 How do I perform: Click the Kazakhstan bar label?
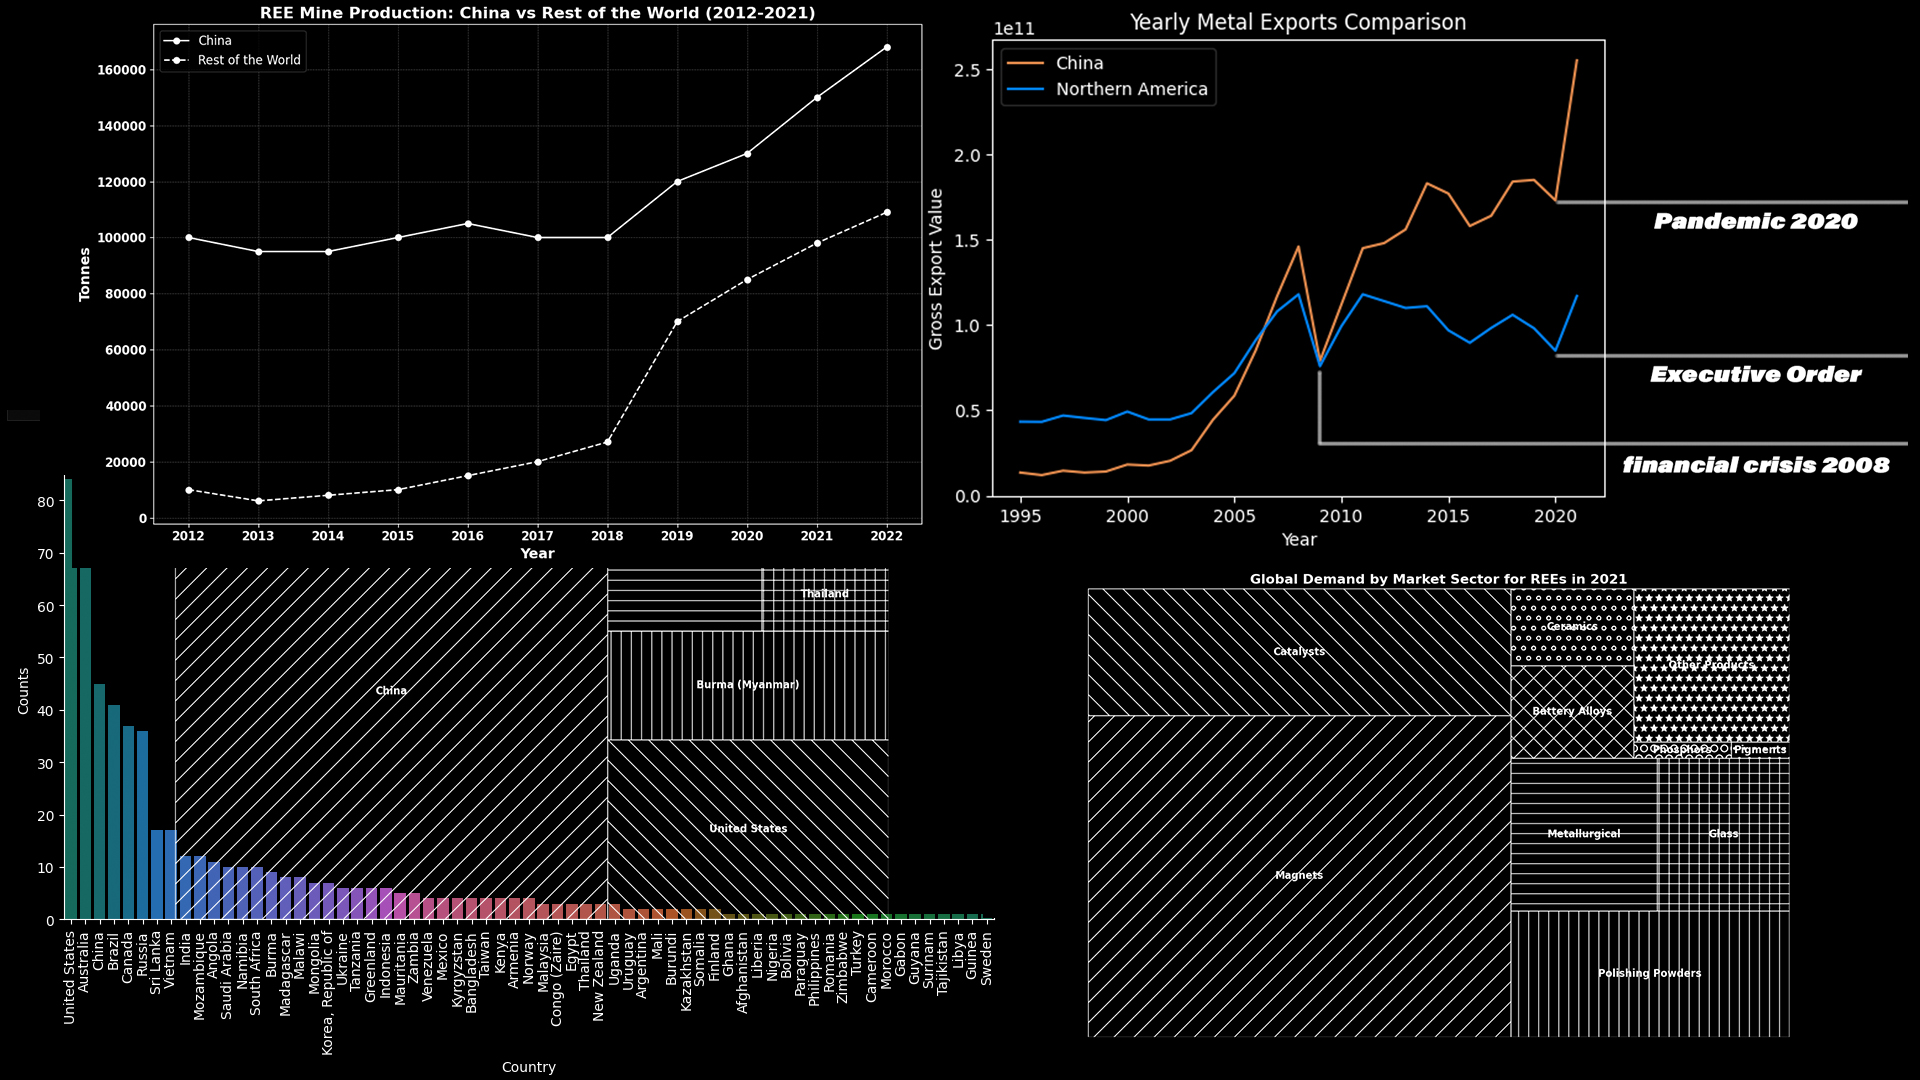point(686,972)
